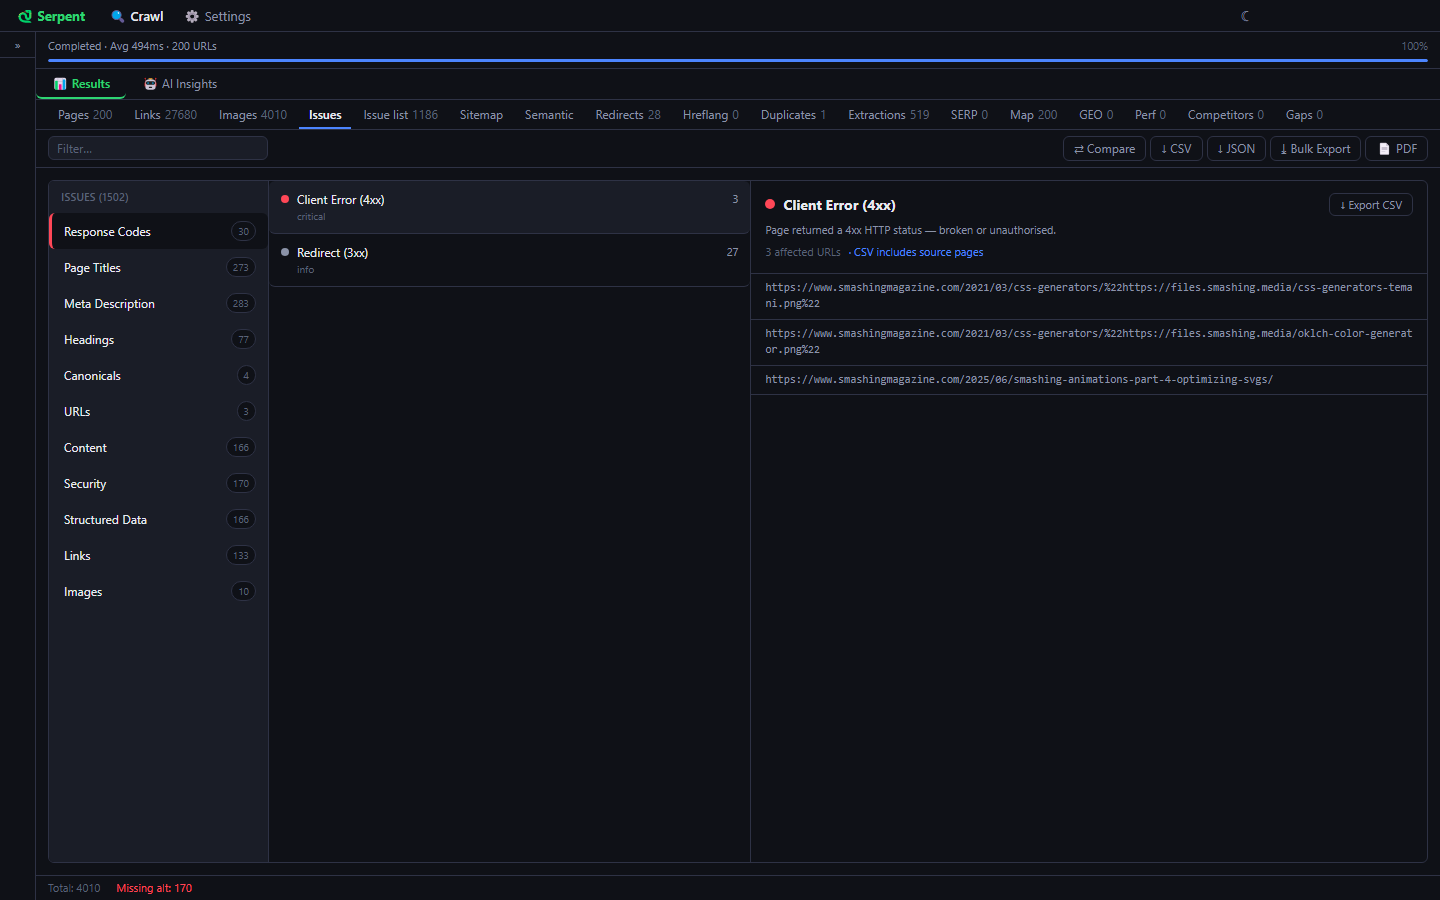Focus the Filter input field
This screenshot has height=900, width=1440.
point(158,149)
